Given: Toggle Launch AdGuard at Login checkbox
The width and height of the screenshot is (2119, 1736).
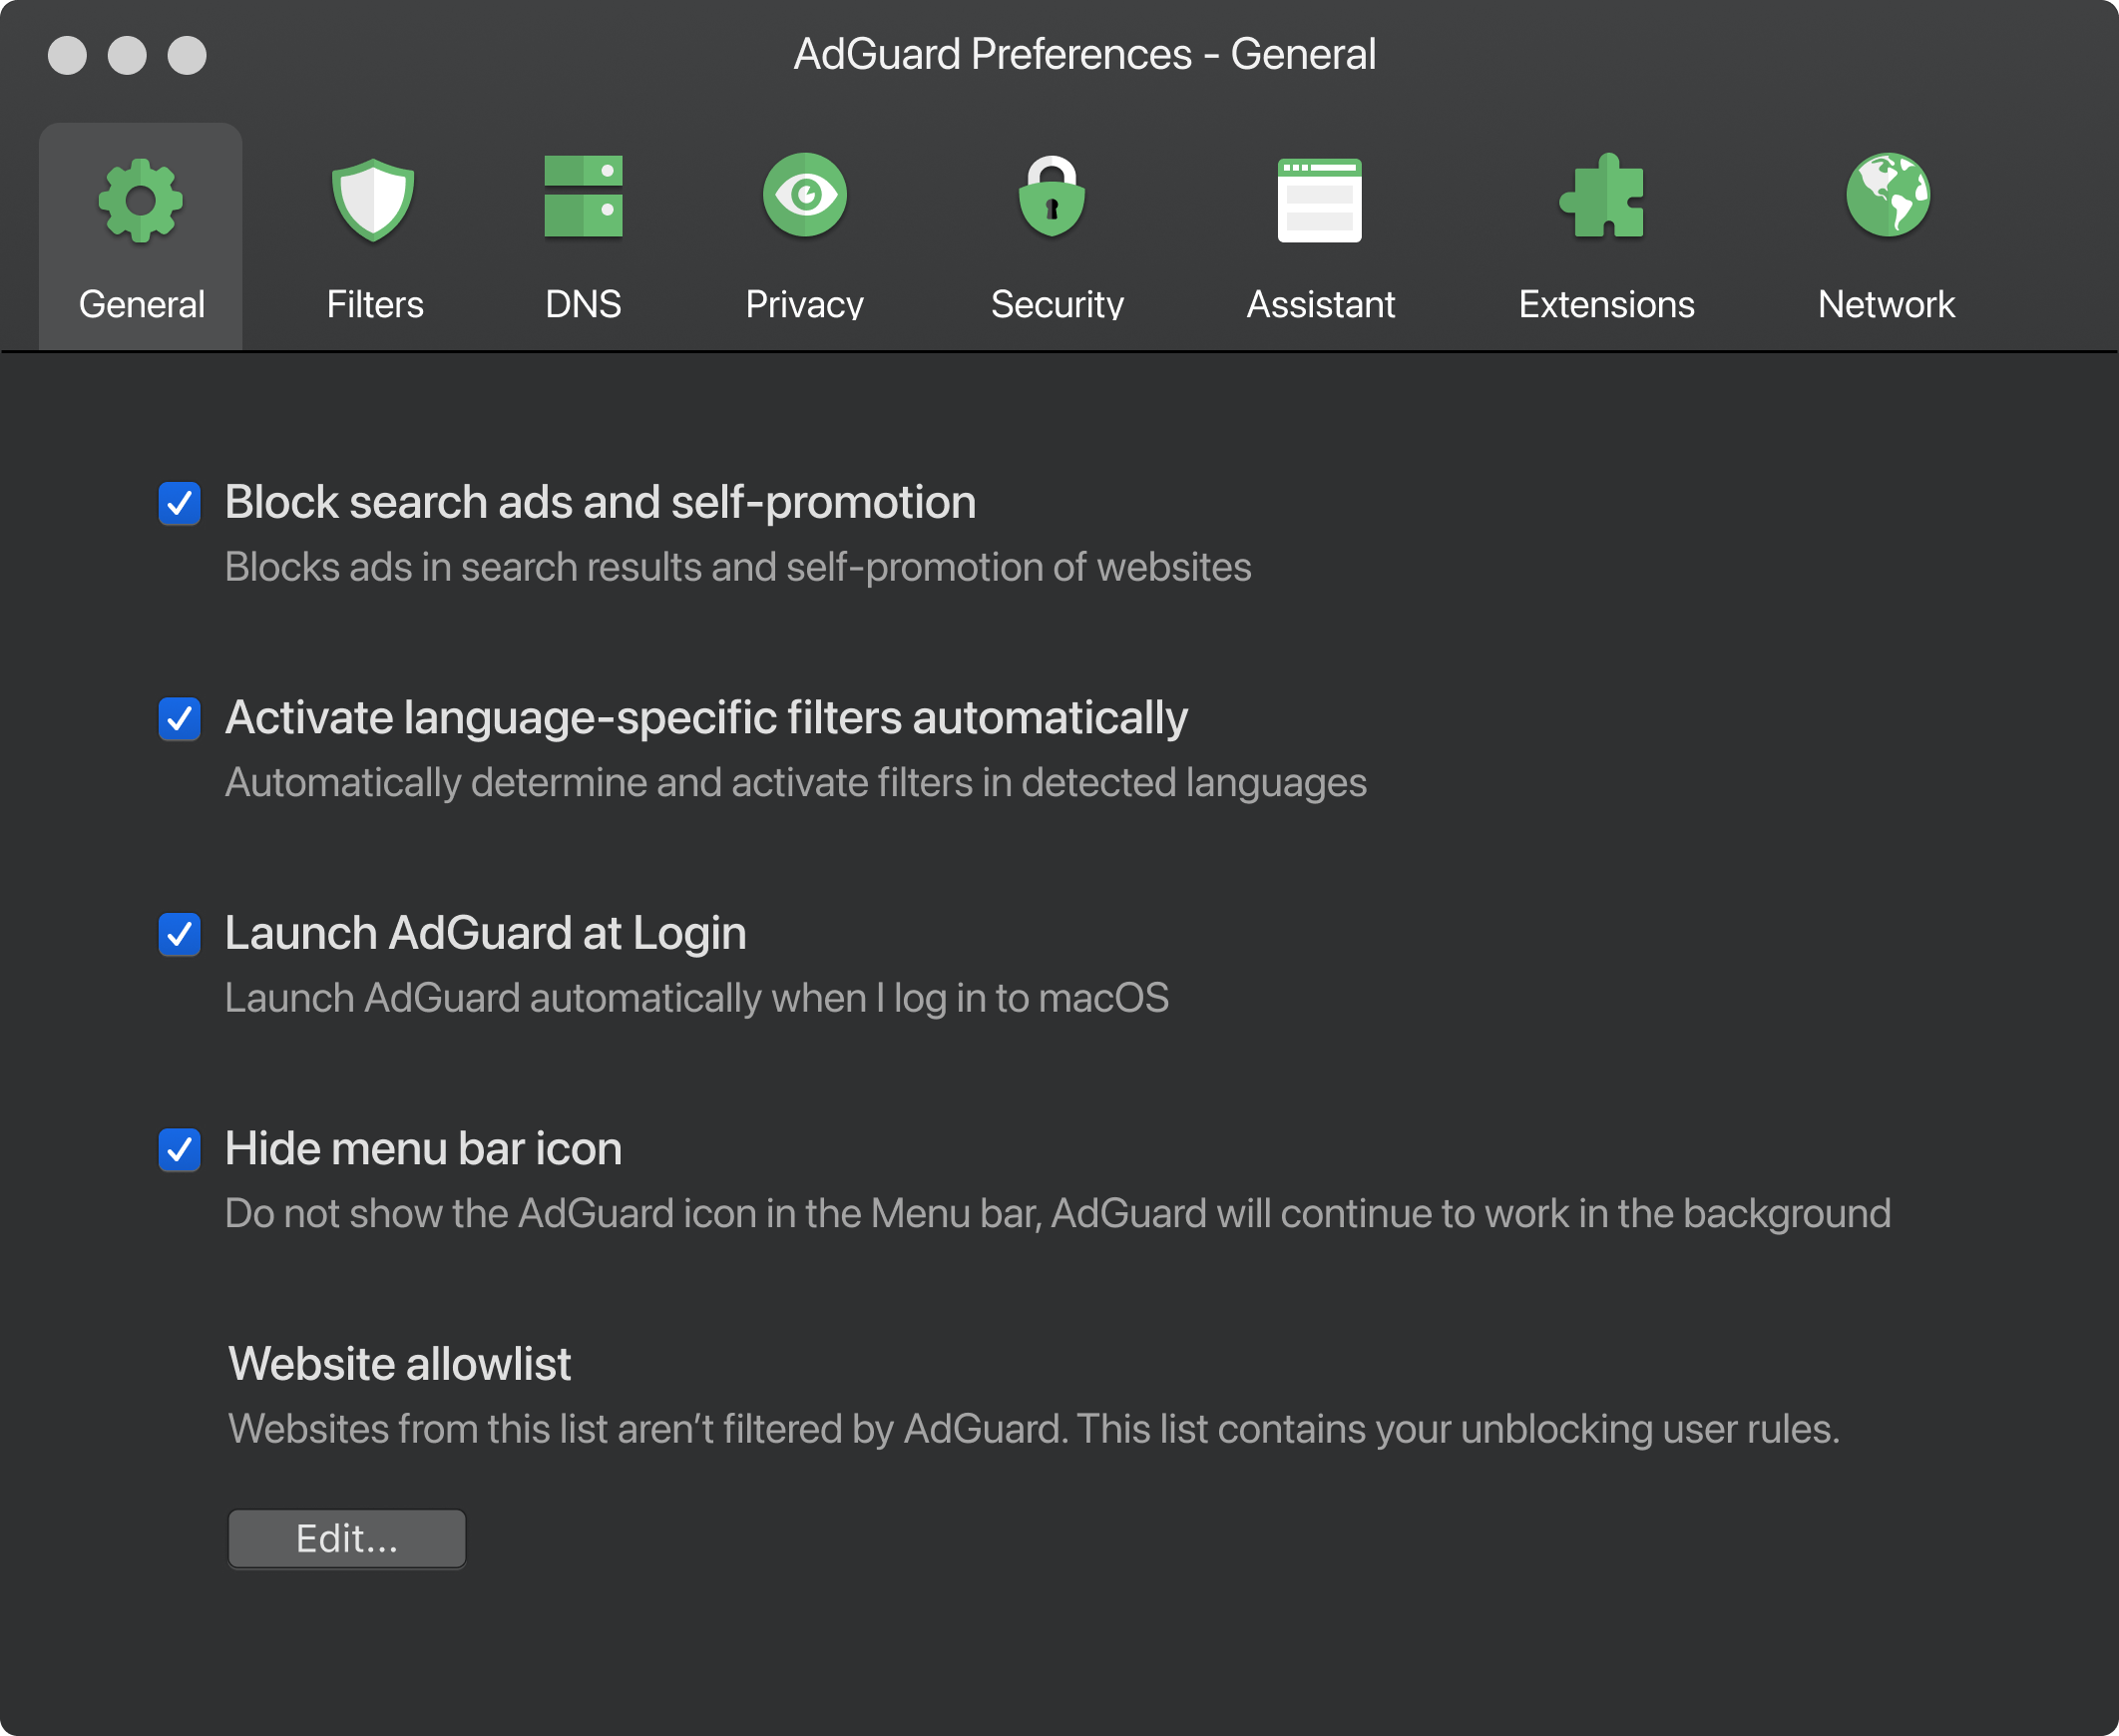Looking at the screenshot, I should click(180, 935).
